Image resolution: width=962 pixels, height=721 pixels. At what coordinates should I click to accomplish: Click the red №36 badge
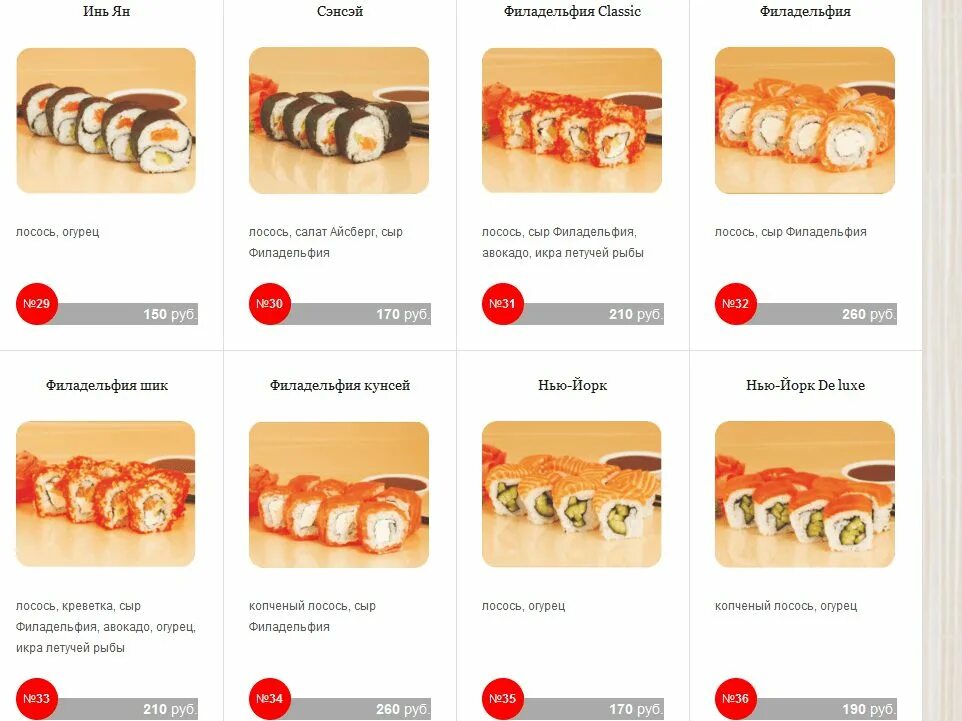tap(736, 699)
